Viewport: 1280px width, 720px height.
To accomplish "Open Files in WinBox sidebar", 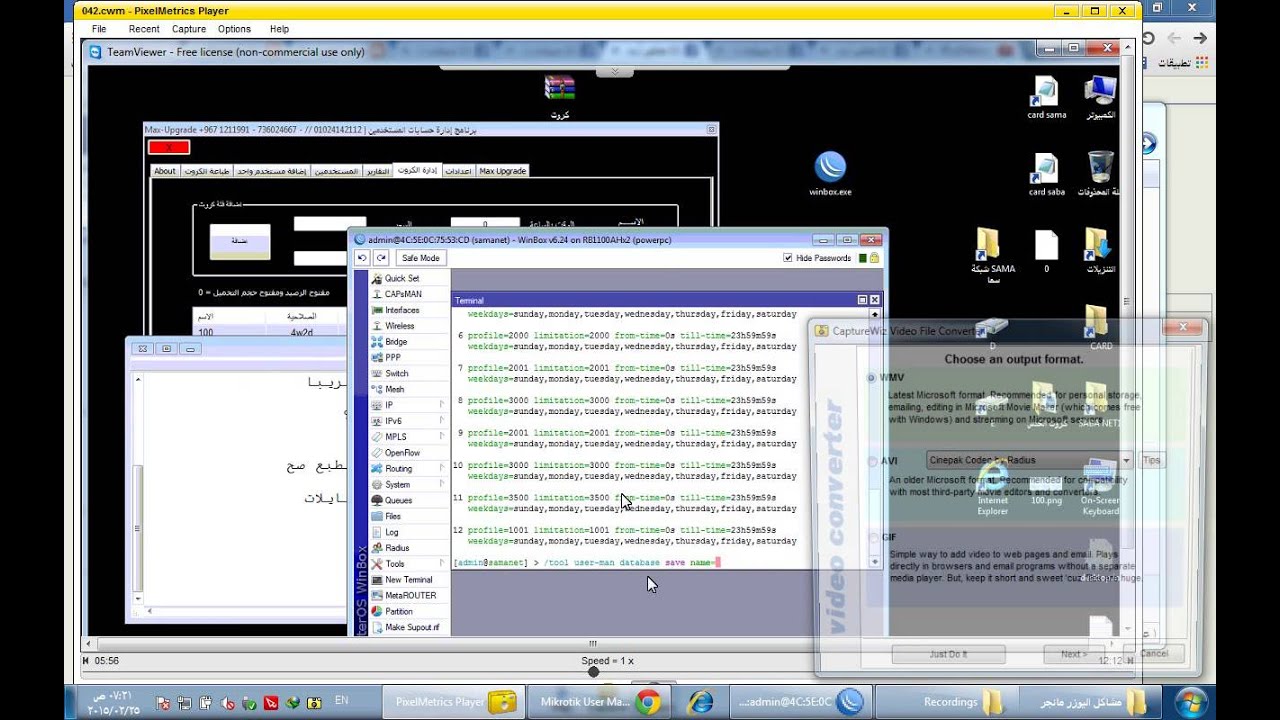I will 393,516.
